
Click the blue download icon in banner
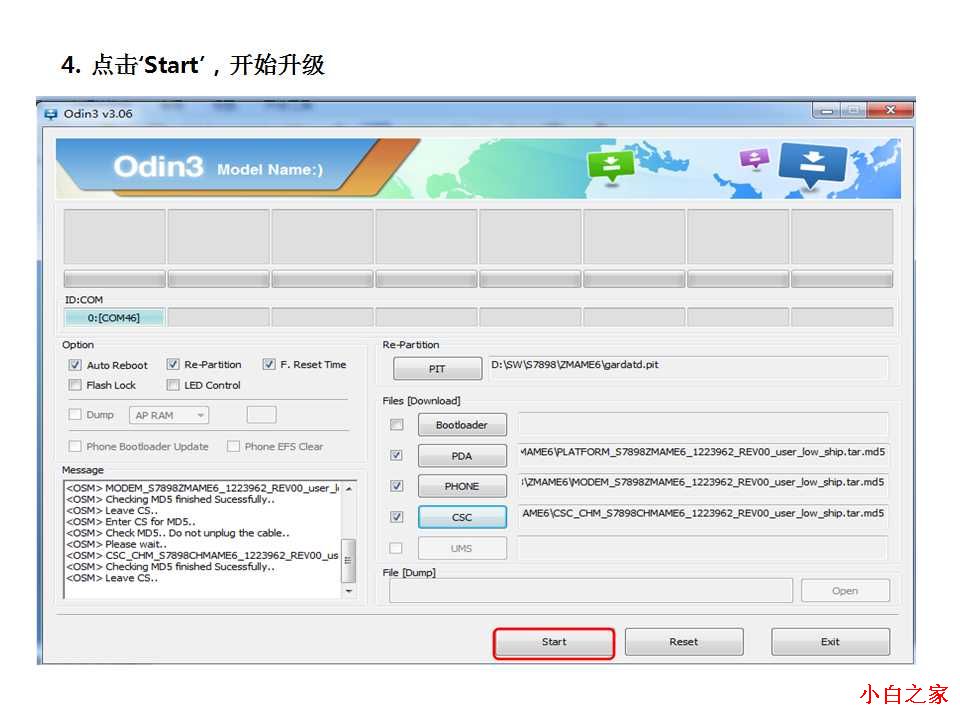(812, 164)
